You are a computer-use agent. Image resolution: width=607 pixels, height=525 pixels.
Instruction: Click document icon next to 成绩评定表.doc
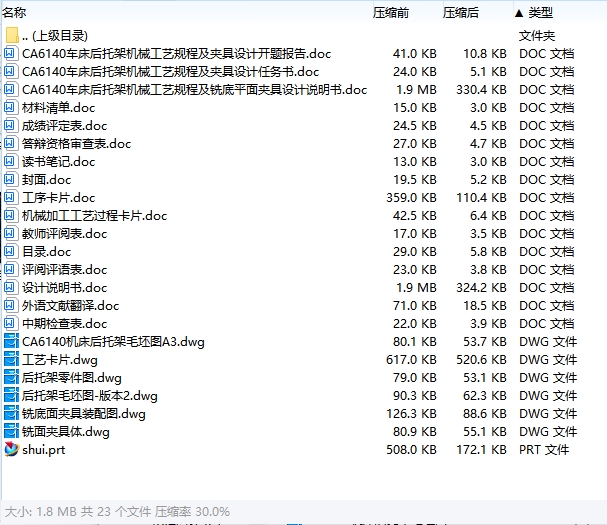pos(11,125)
